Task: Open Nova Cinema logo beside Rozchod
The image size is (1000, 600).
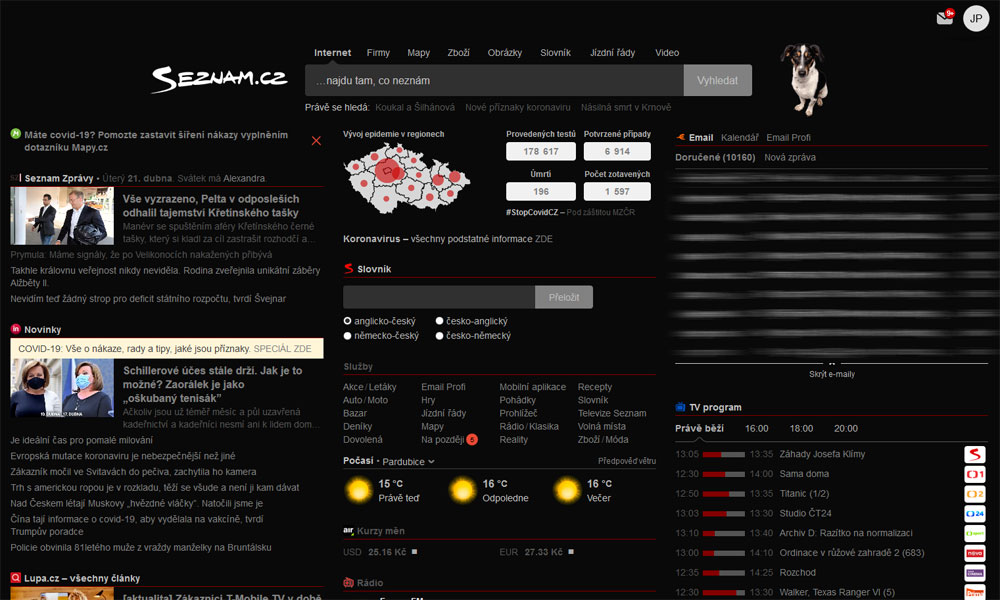Action: pyautogui.click(x=974, y=573)
